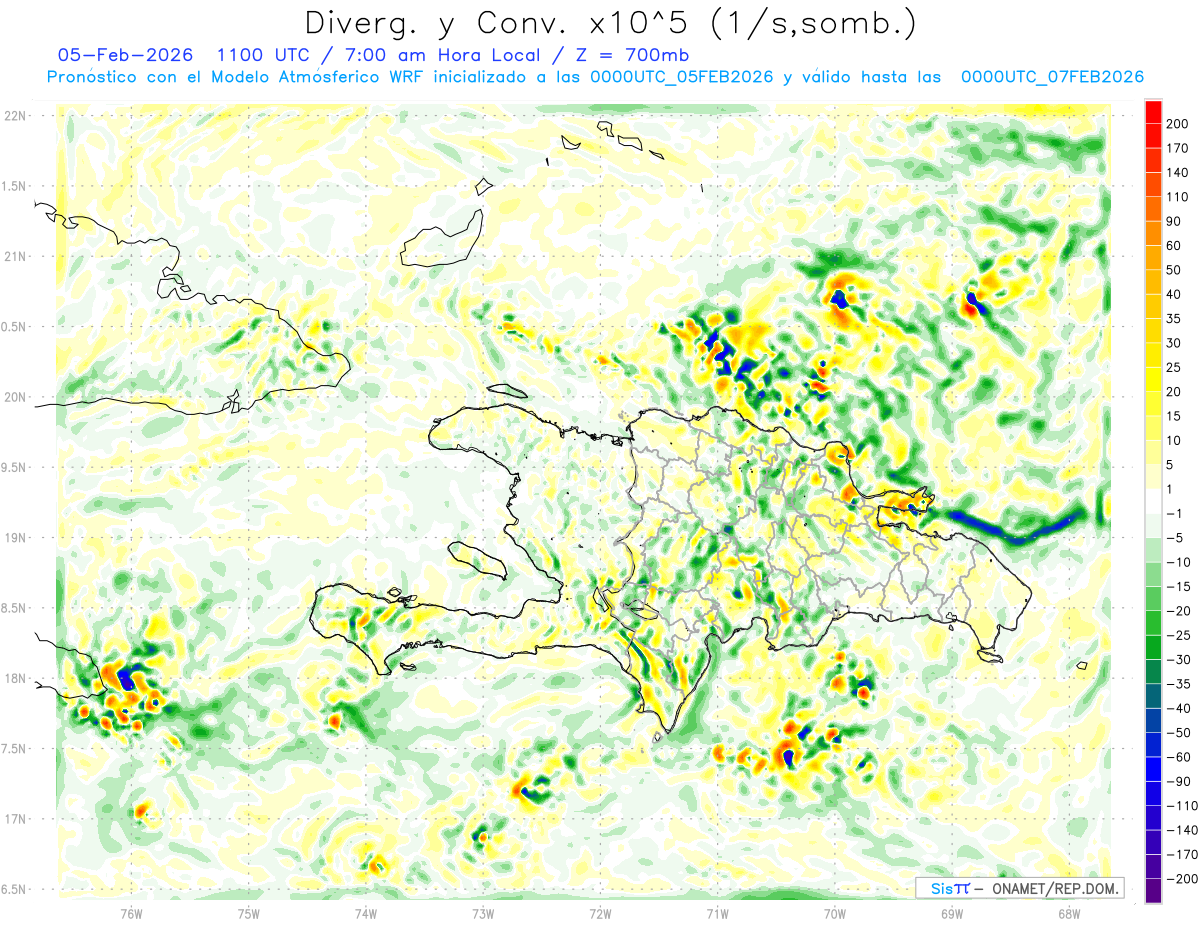1200x927 pixels.
Task: Click the colorbar value "-50"
Action: (1177, 734)
